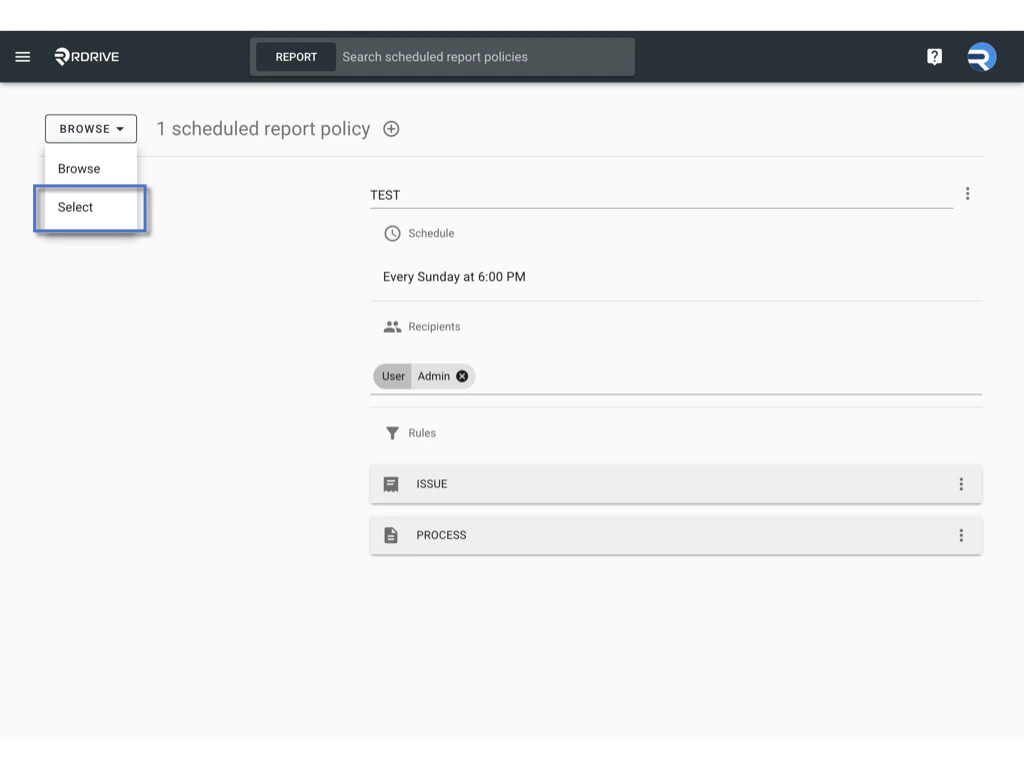Remove the Admin recipient chip
This screenshot has width=1024, height=768.
(461, 376)
